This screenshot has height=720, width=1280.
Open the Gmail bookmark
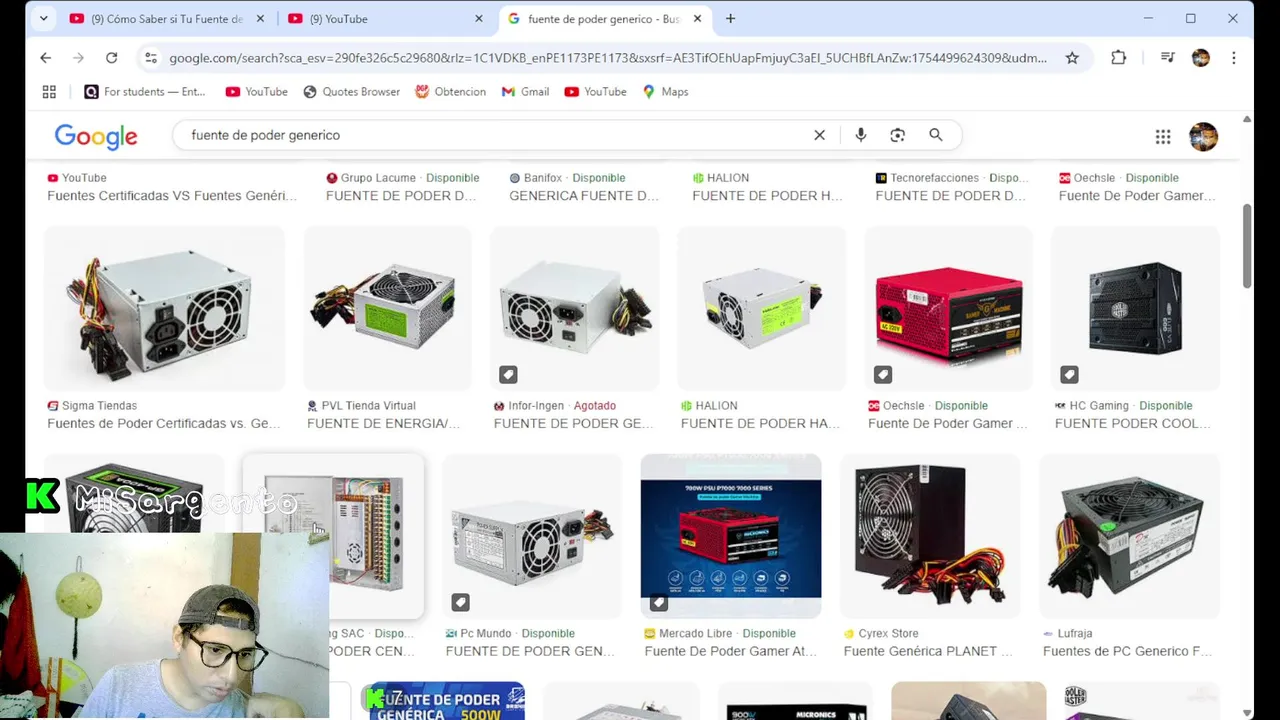526,91
